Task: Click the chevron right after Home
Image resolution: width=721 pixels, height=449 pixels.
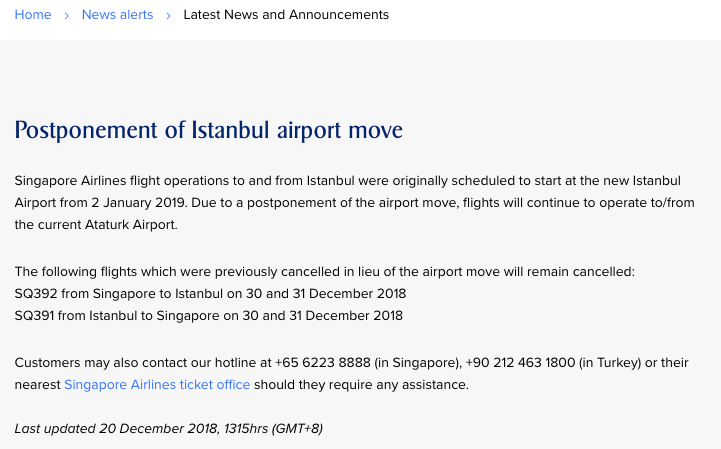Action: [67, 16]
